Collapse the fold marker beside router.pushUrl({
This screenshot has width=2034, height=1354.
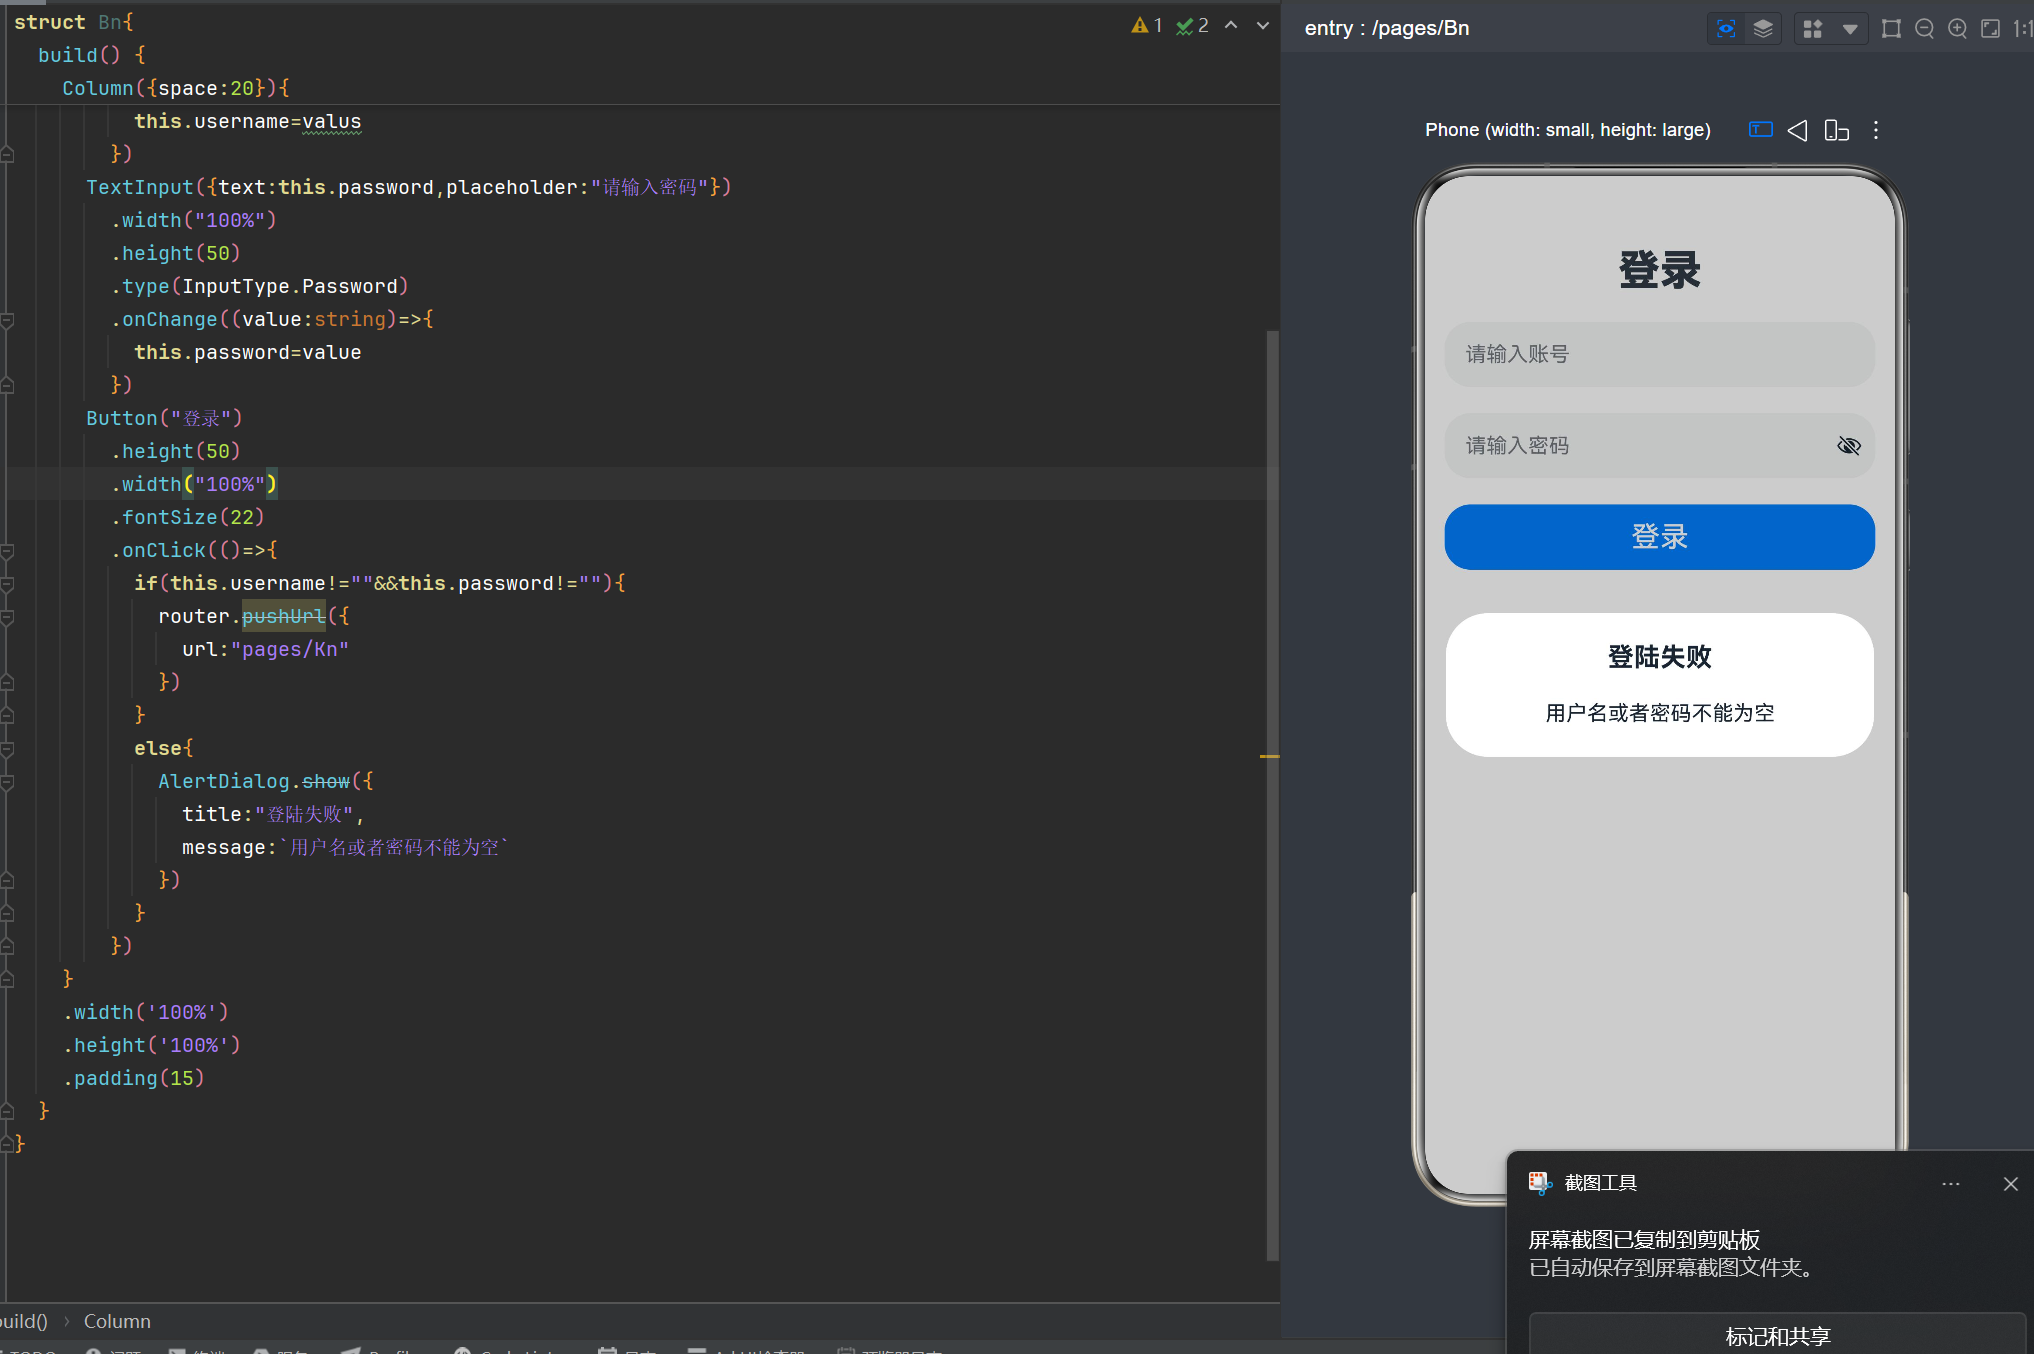[x=7, y=617]
